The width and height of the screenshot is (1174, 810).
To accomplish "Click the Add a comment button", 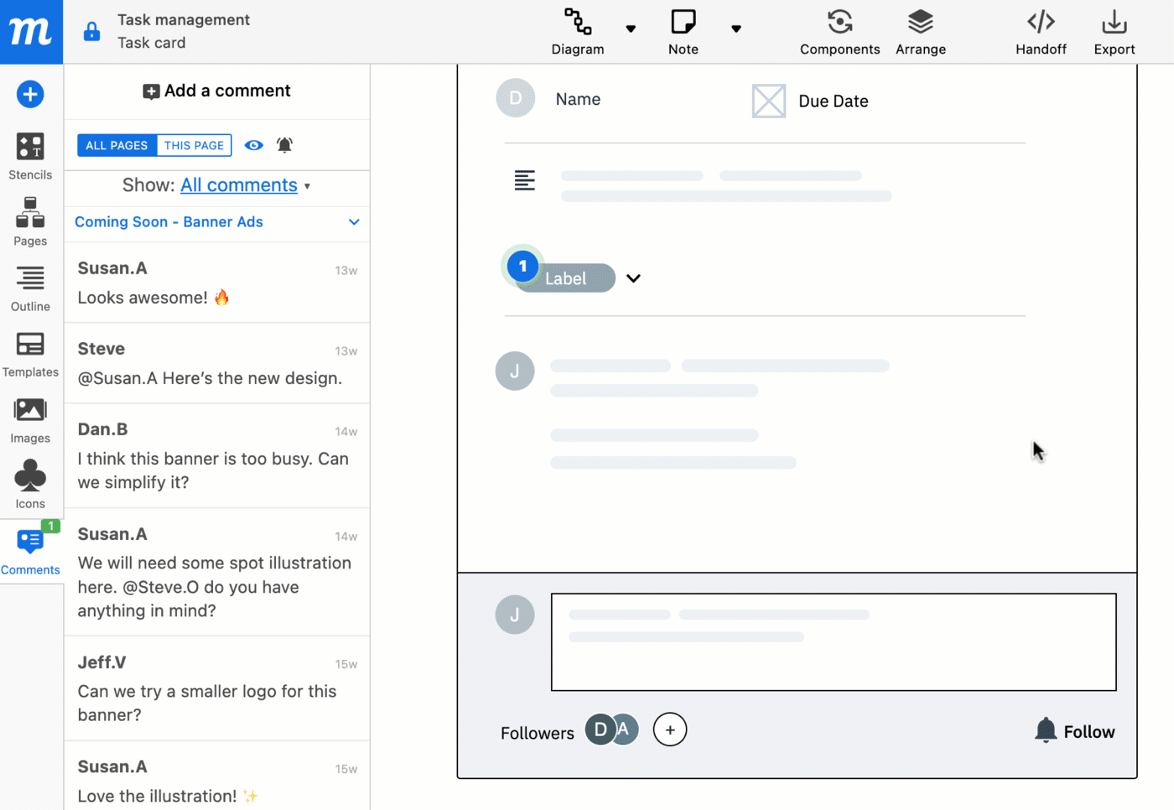I will (x=216, y=90).
